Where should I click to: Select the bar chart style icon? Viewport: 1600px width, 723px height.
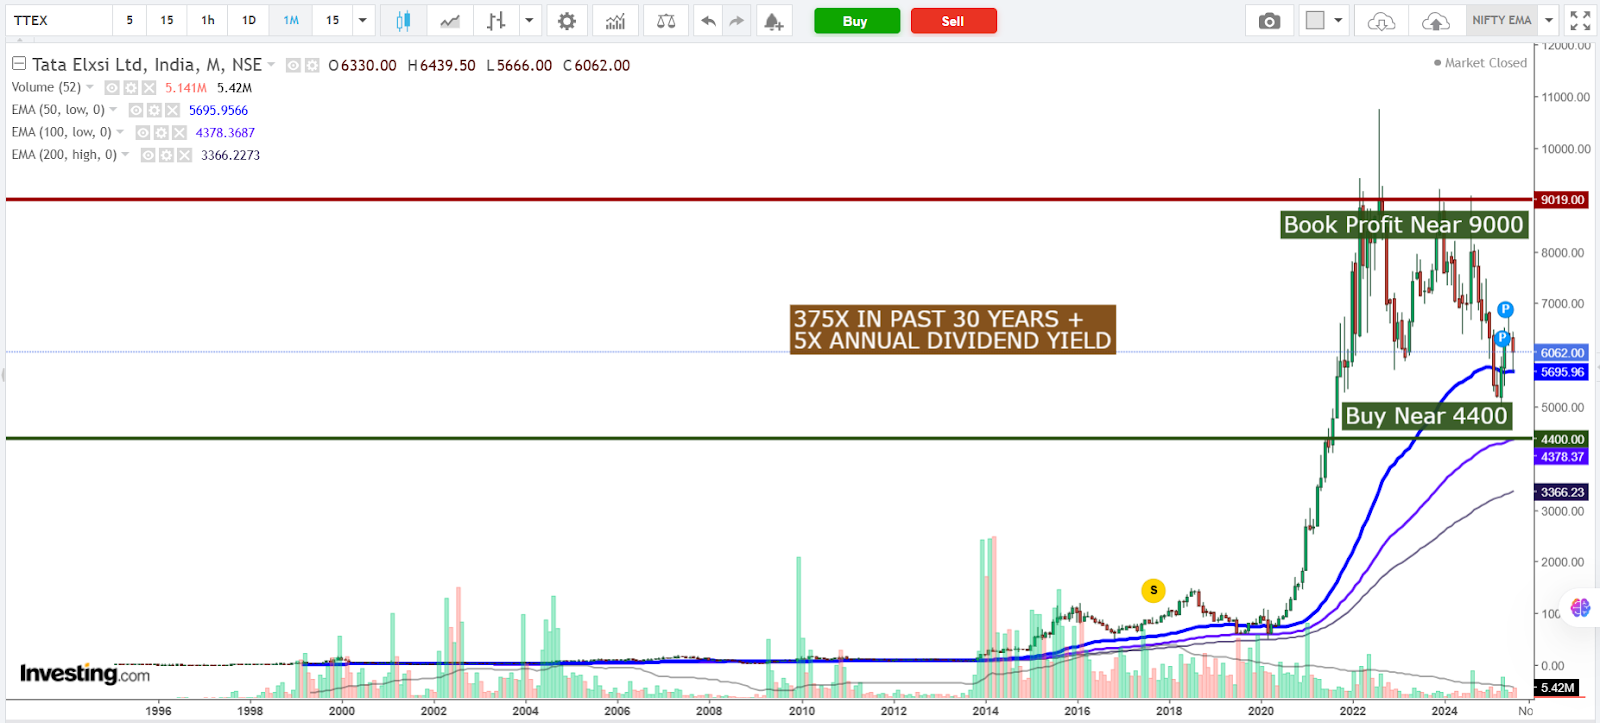496,20
